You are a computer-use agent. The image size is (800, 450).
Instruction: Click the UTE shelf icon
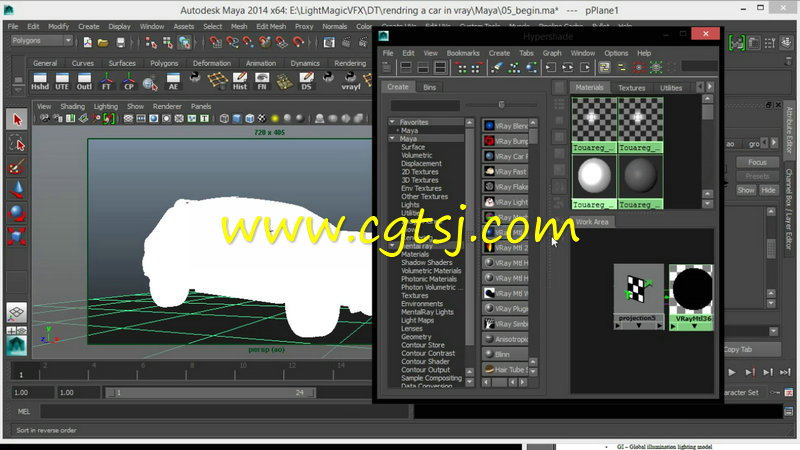click(62, 81)
